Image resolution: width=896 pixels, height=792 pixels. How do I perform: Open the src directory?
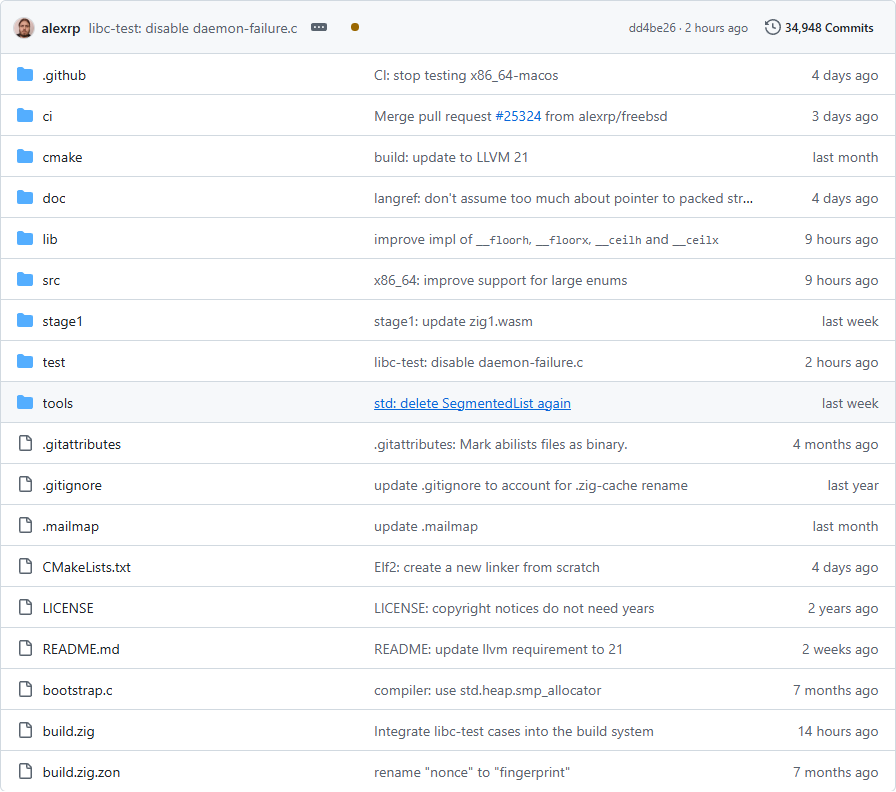[x=51, y=280]
